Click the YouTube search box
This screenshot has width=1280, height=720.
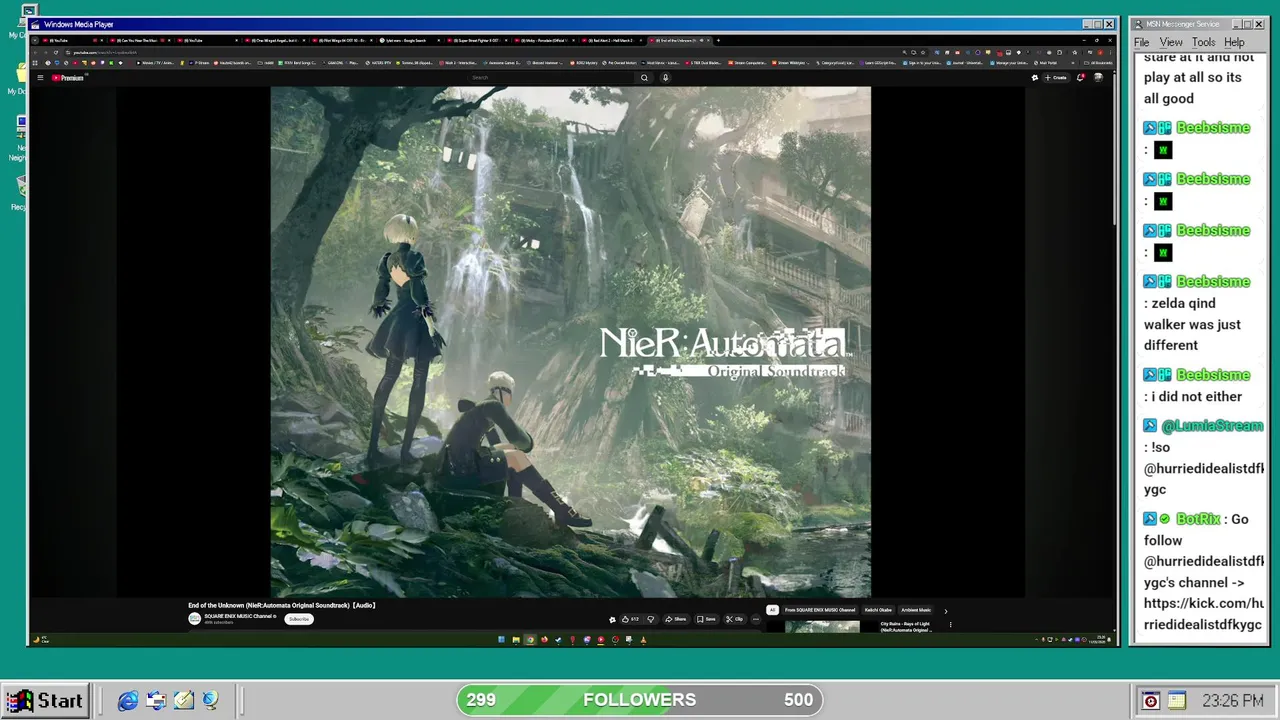point(550,77)
